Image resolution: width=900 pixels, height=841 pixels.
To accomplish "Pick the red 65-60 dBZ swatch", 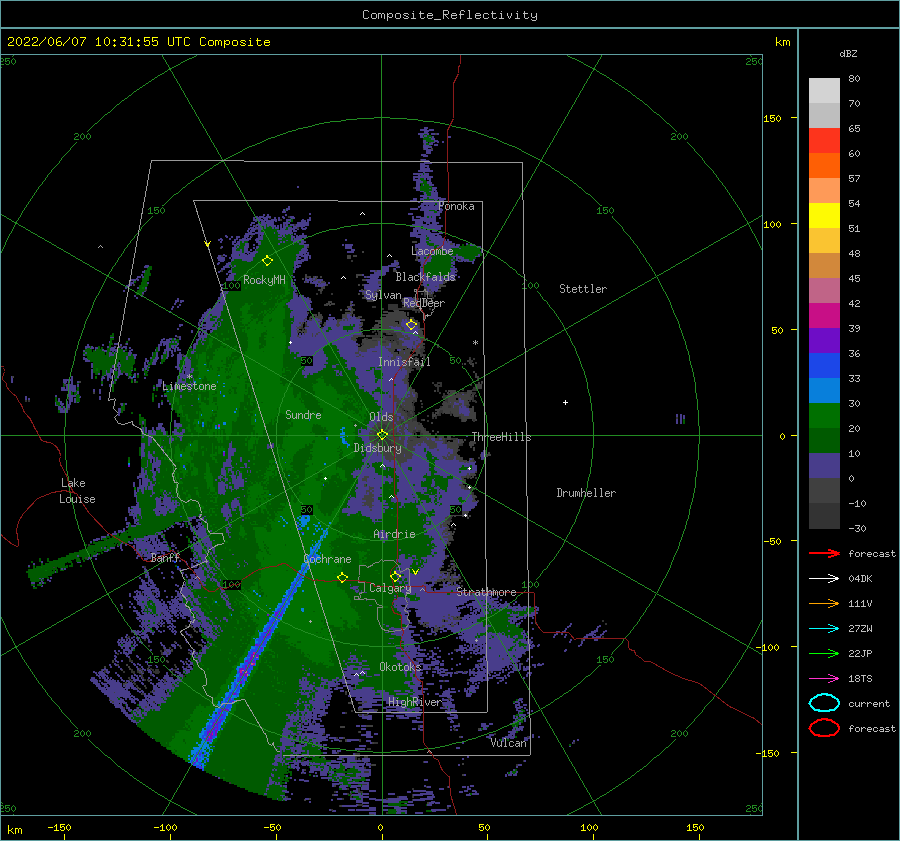I will (824, 141).
